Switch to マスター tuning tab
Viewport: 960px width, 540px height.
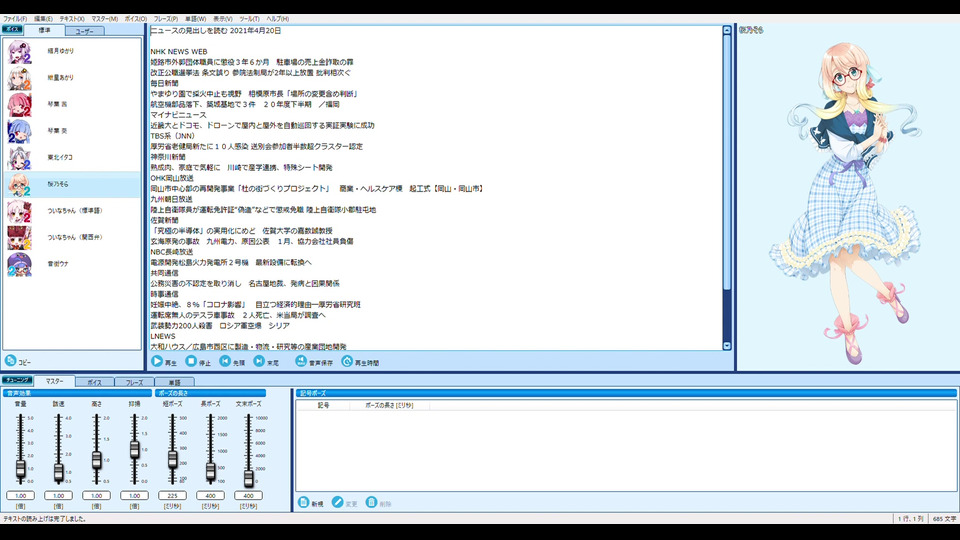(54, 381)
